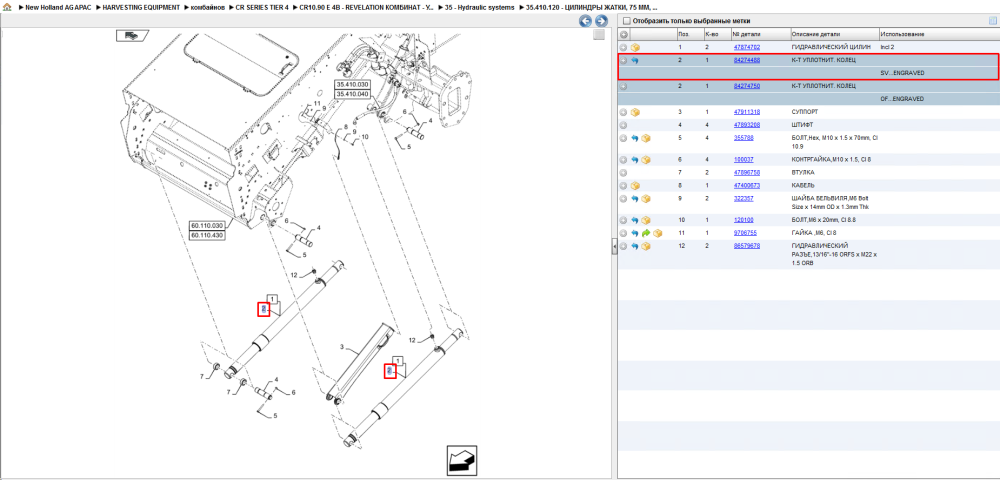The width and height of the screenshot is (1000, 480).
Task: Click the box icon in the КАБЕЛЬ row
Action: (x=635, y=185)
